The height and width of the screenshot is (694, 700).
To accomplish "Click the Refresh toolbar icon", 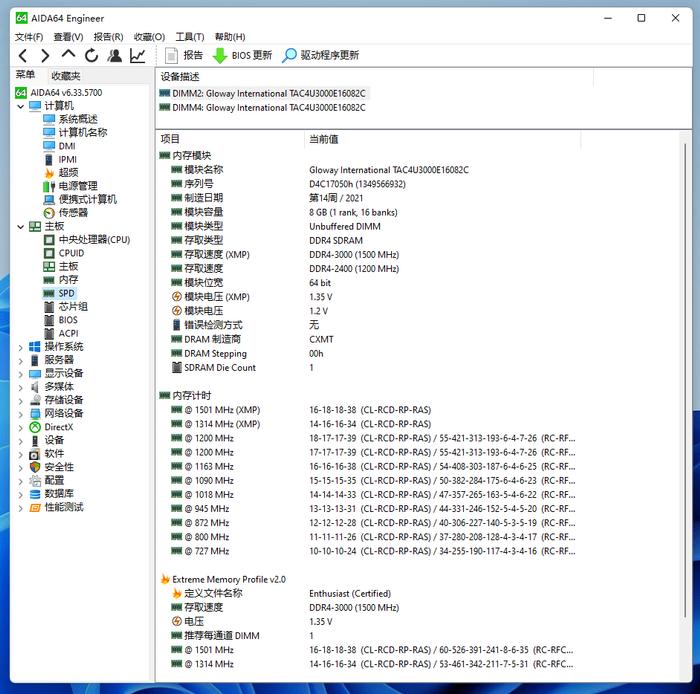I will click(92, 55).
